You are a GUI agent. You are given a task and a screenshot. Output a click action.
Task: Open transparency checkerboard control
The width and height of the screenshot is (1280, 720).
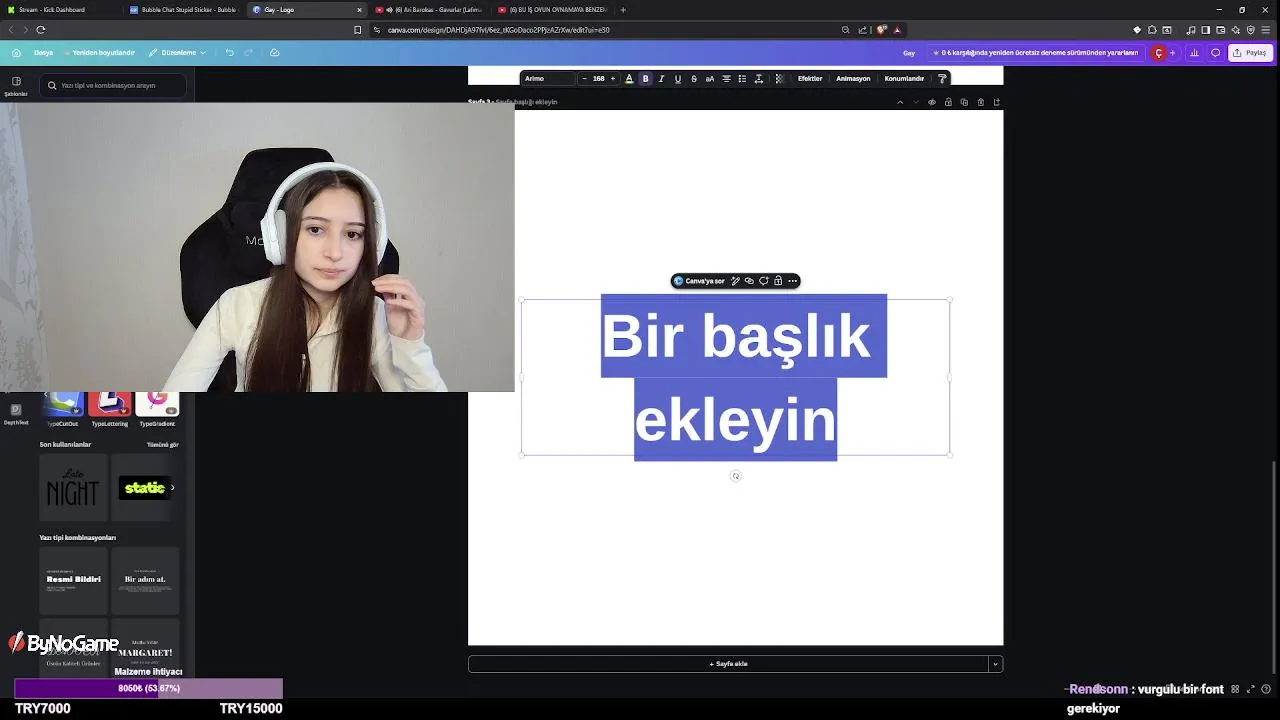779,79
